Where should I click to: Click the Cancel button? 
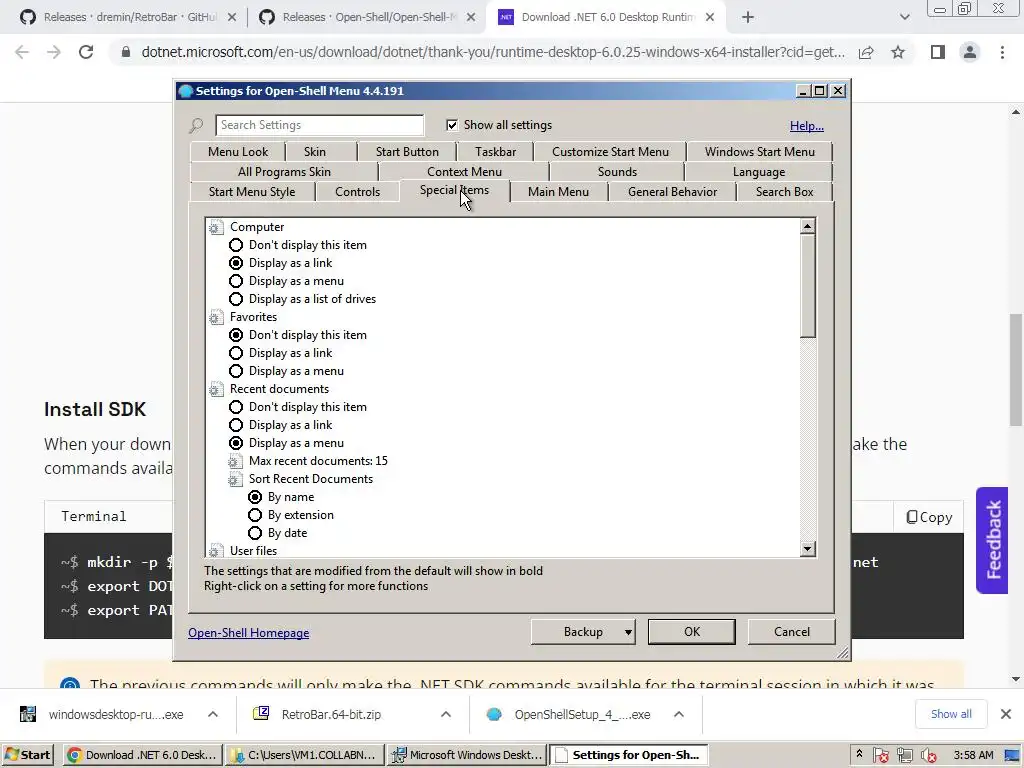pyautogui.click(x=792, y=632)
